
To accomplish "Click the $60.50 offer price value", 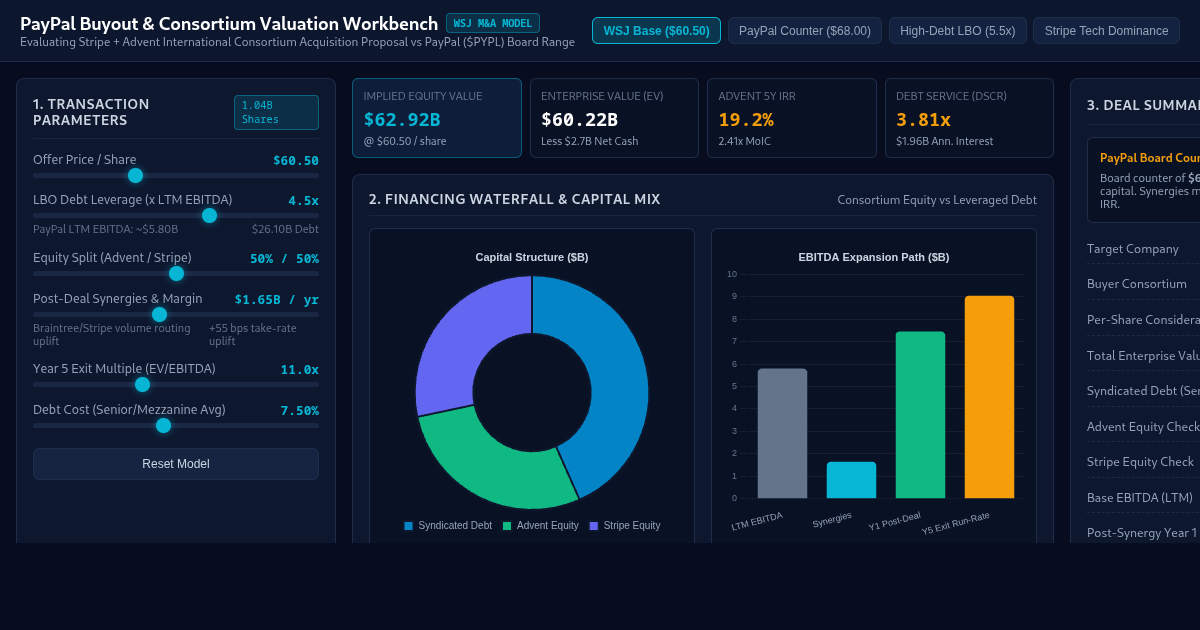I will [x=296, y=160].
